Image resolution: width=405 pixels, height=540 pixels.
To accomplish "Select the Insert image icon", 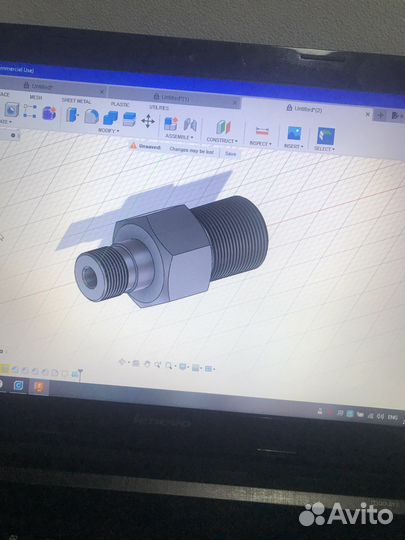I will 294,133.
